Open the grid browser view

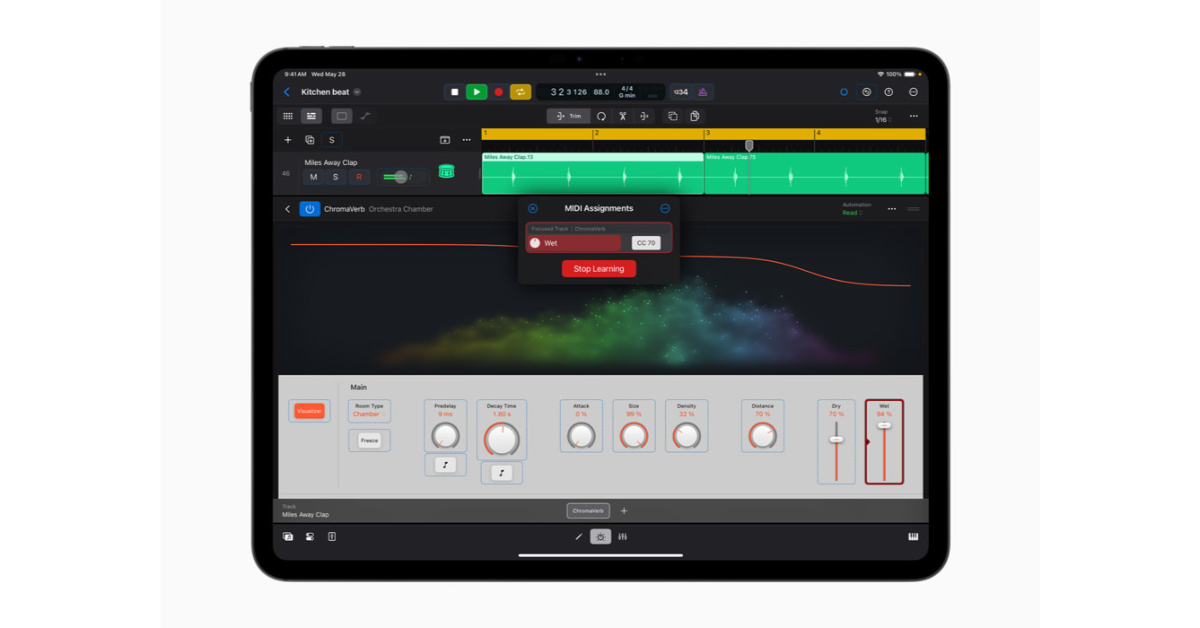click(x=288, y=116)
